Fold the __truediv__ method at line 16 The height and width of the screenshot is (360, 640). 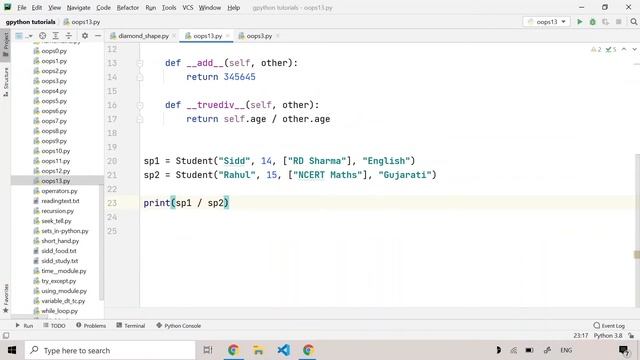tap(140, 105)
